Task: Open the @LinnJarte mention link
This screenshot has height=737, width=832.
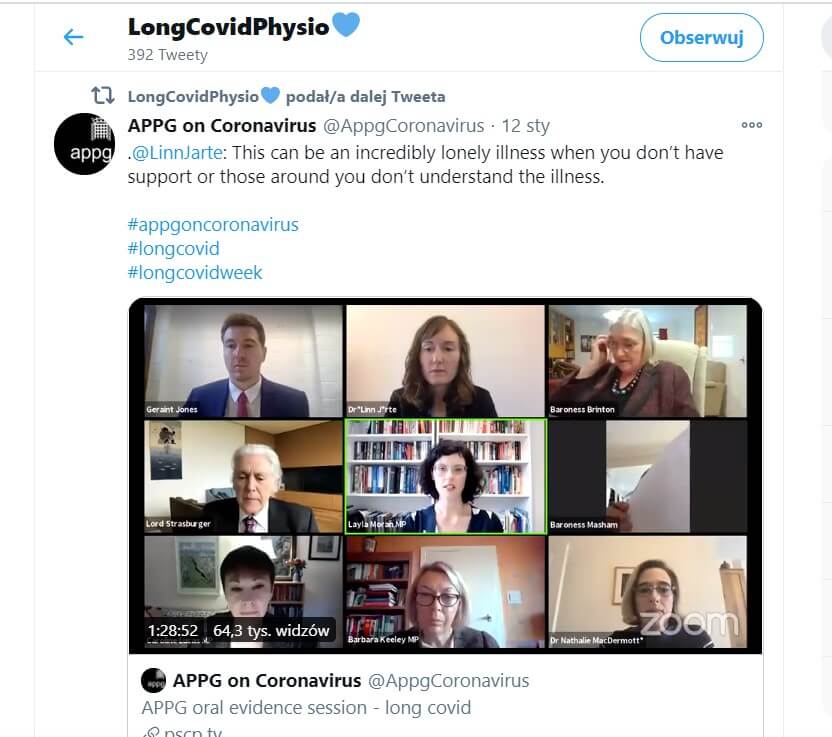Action: 177,153
